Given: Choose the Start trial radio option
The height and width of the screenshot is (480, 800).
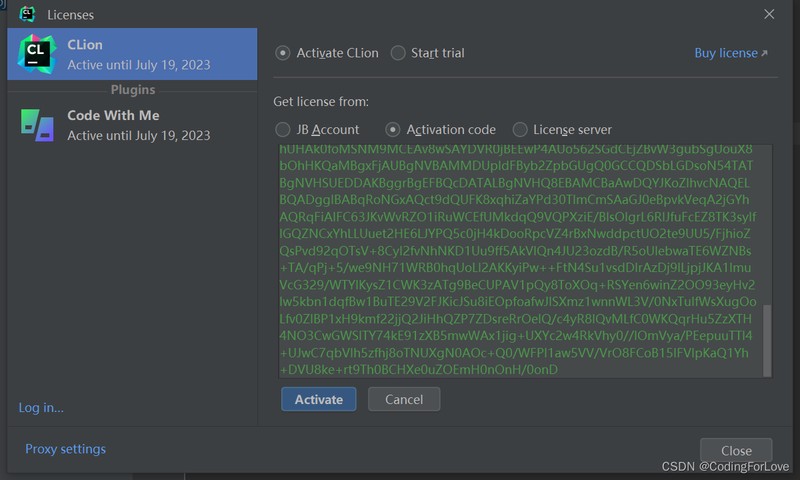Looking at the screenshot, I should 398,53.
